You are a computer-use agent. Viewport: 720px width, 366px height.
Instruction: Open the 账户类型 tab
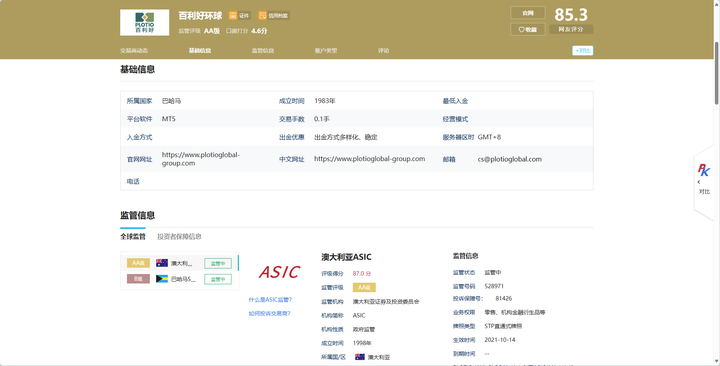click(x=326, y=51)
